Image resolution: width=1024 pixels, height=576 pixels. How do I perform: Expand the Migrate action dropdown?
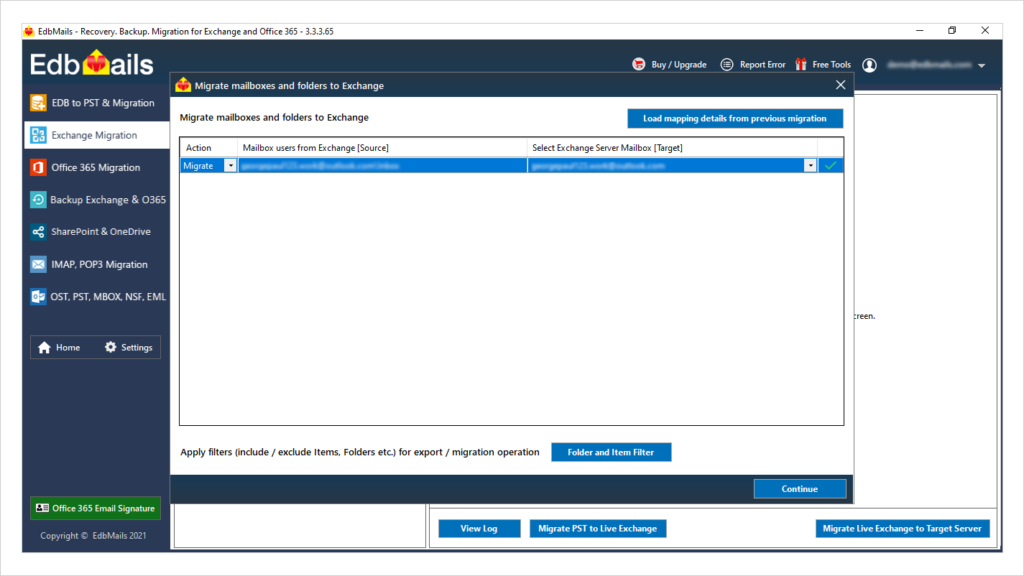click(x=230, y=166)
